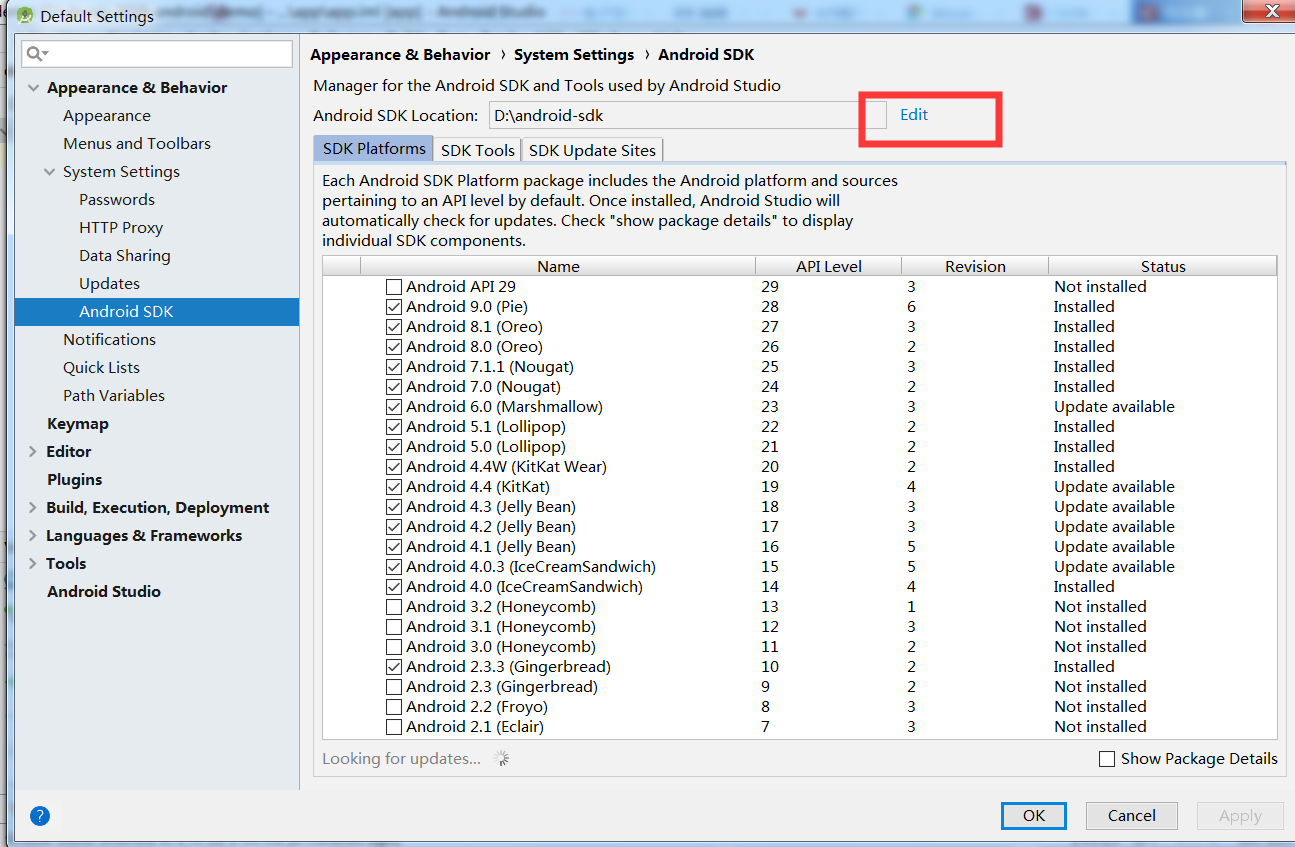Select the Android 7.1.1 (Nougat) row name
1295x847 pixels.
(x=490, y=367)
